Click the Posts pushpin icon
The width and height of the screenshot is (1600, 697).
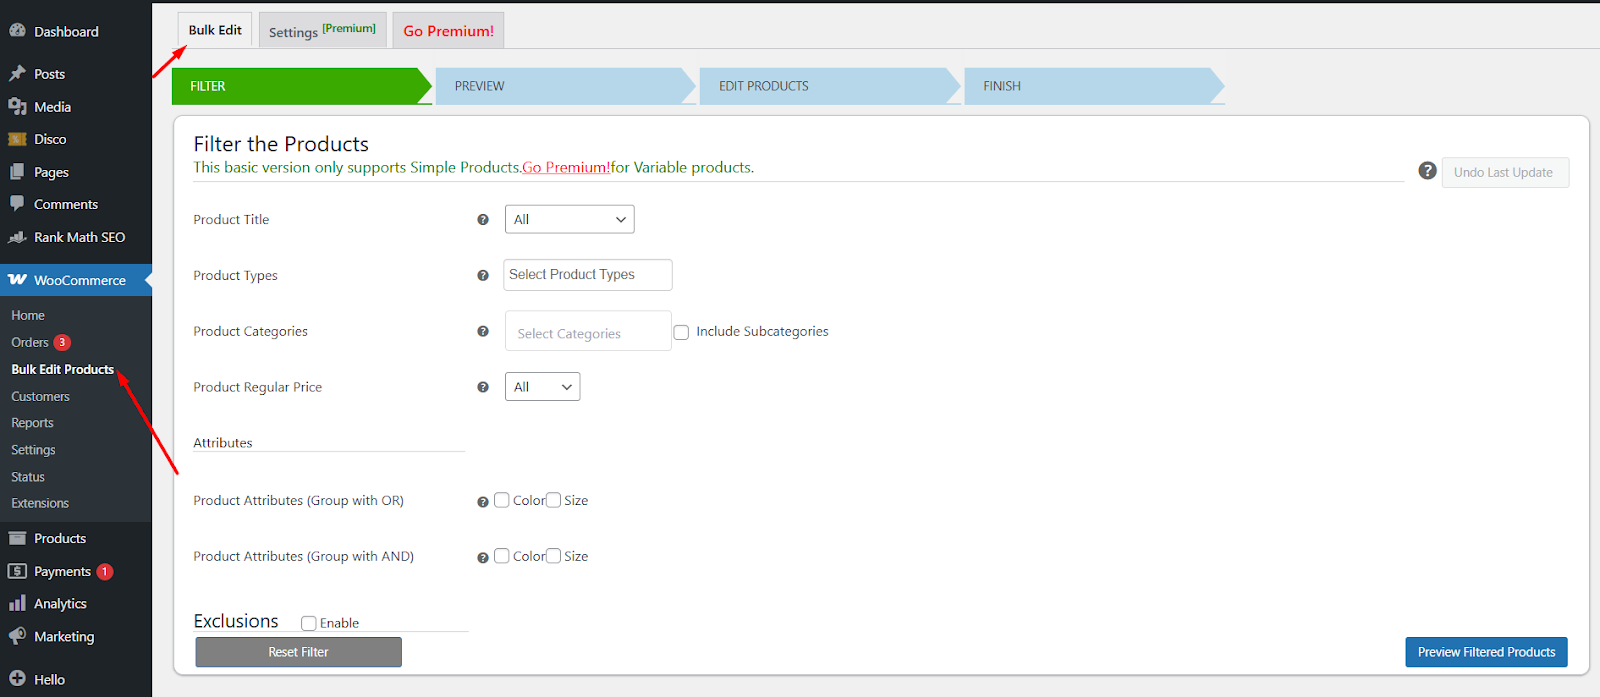click(17, 73)
